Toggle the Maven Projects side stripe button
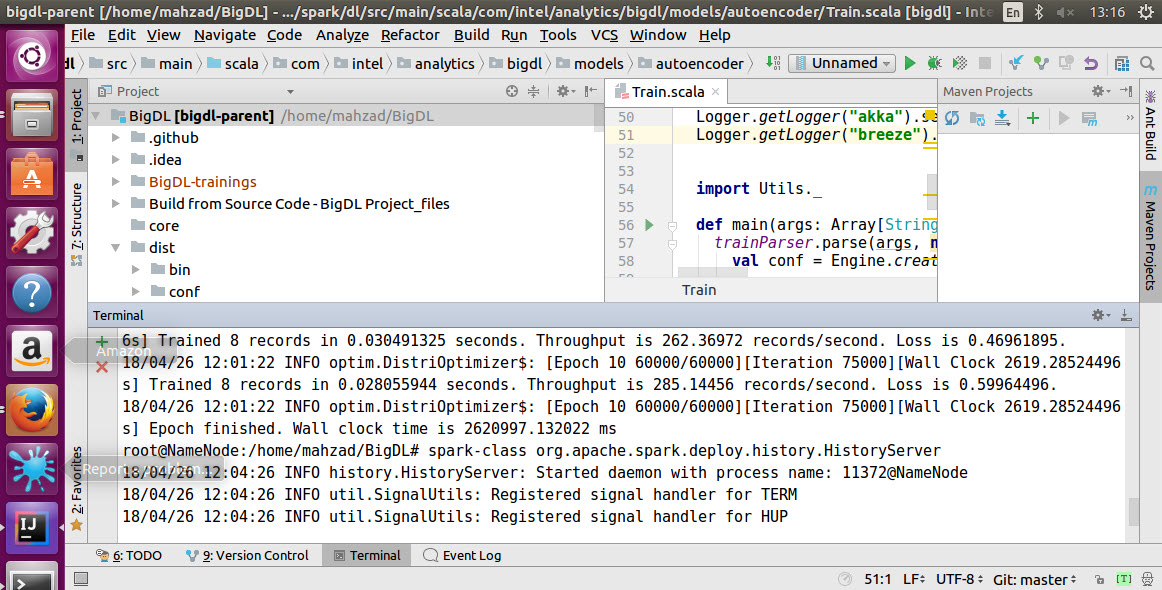Image resolution: width=1162 pixels, height=590 pixels. 1150,237
